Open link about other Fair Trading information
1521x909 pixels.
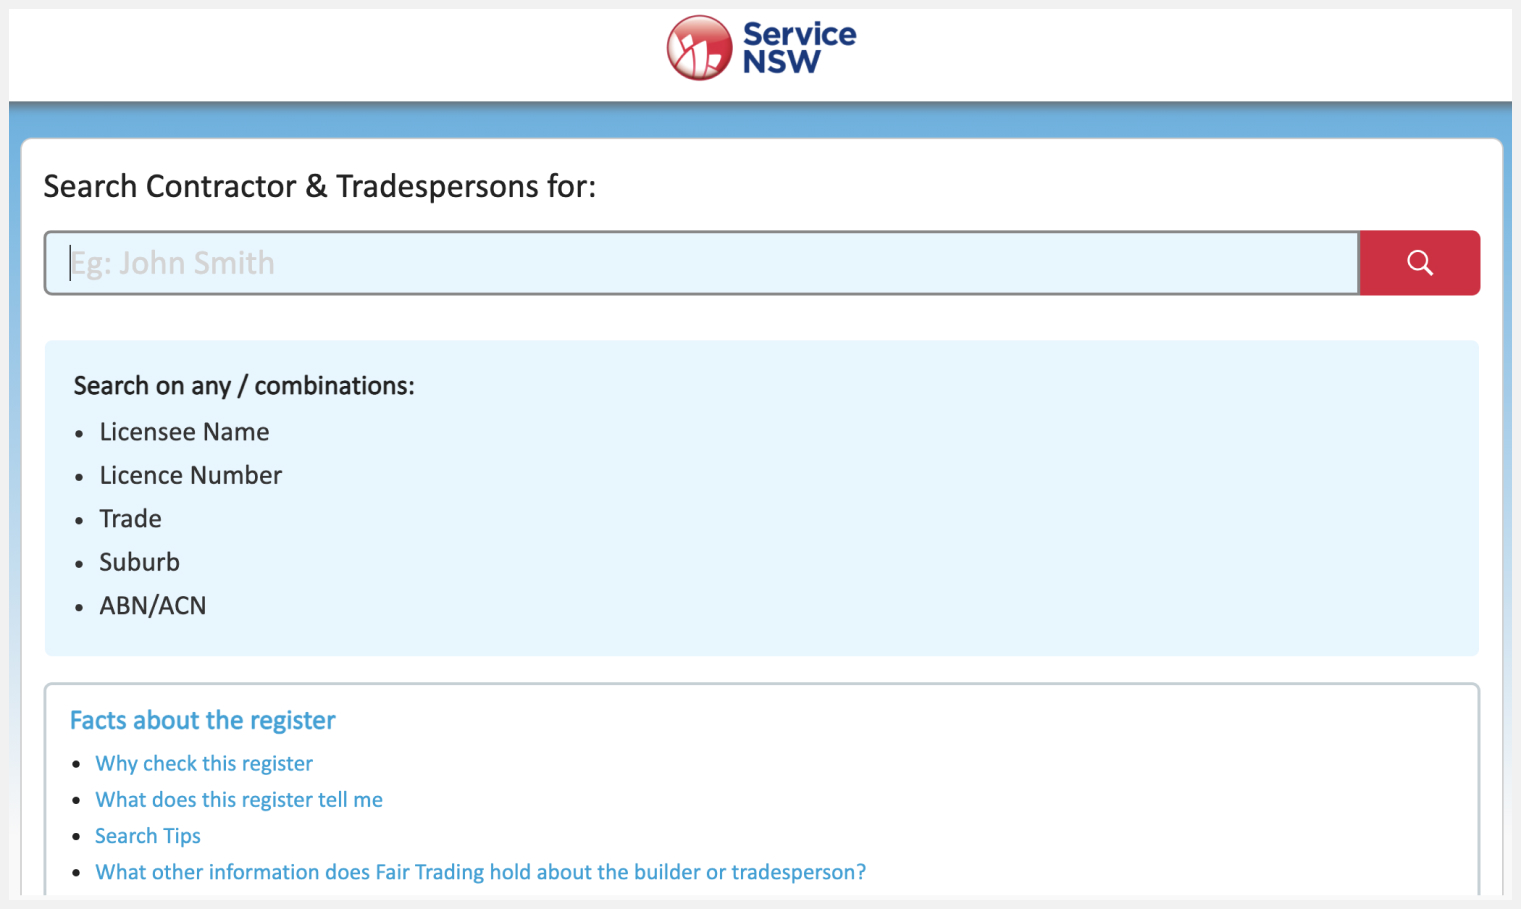point(481,872)
